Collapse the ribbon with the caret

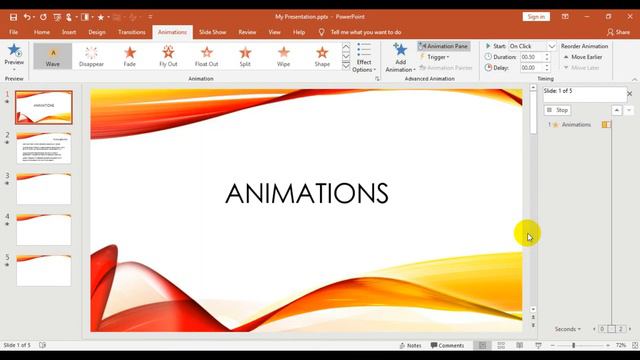[634, 79]
